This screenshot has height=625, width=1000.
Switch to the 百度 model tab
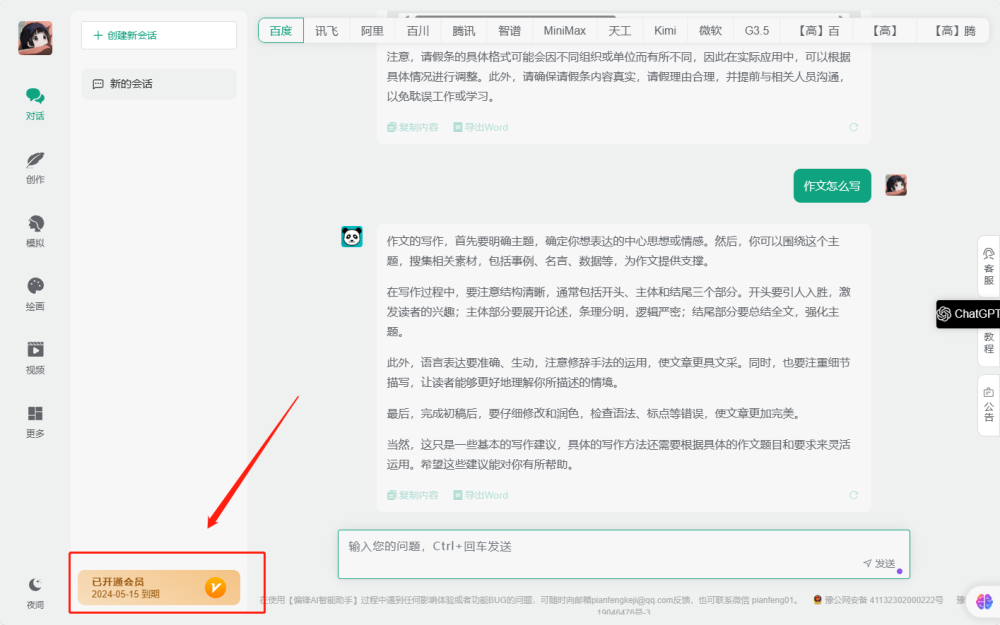(x=281, y=31)
